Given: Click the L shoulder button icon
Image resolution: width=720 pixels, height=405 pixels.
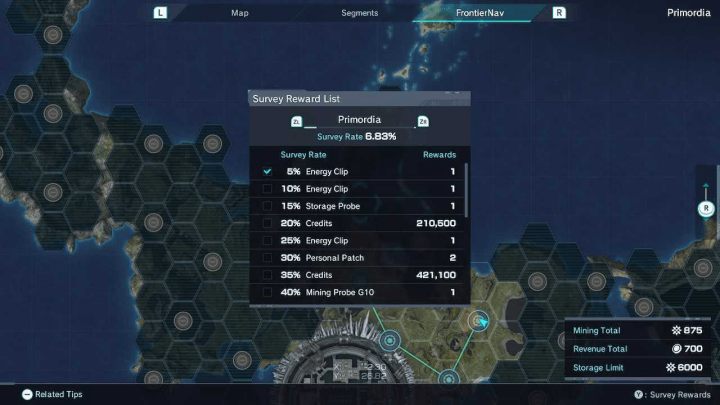Looking at the screenshot, I should tap(160, 12).
